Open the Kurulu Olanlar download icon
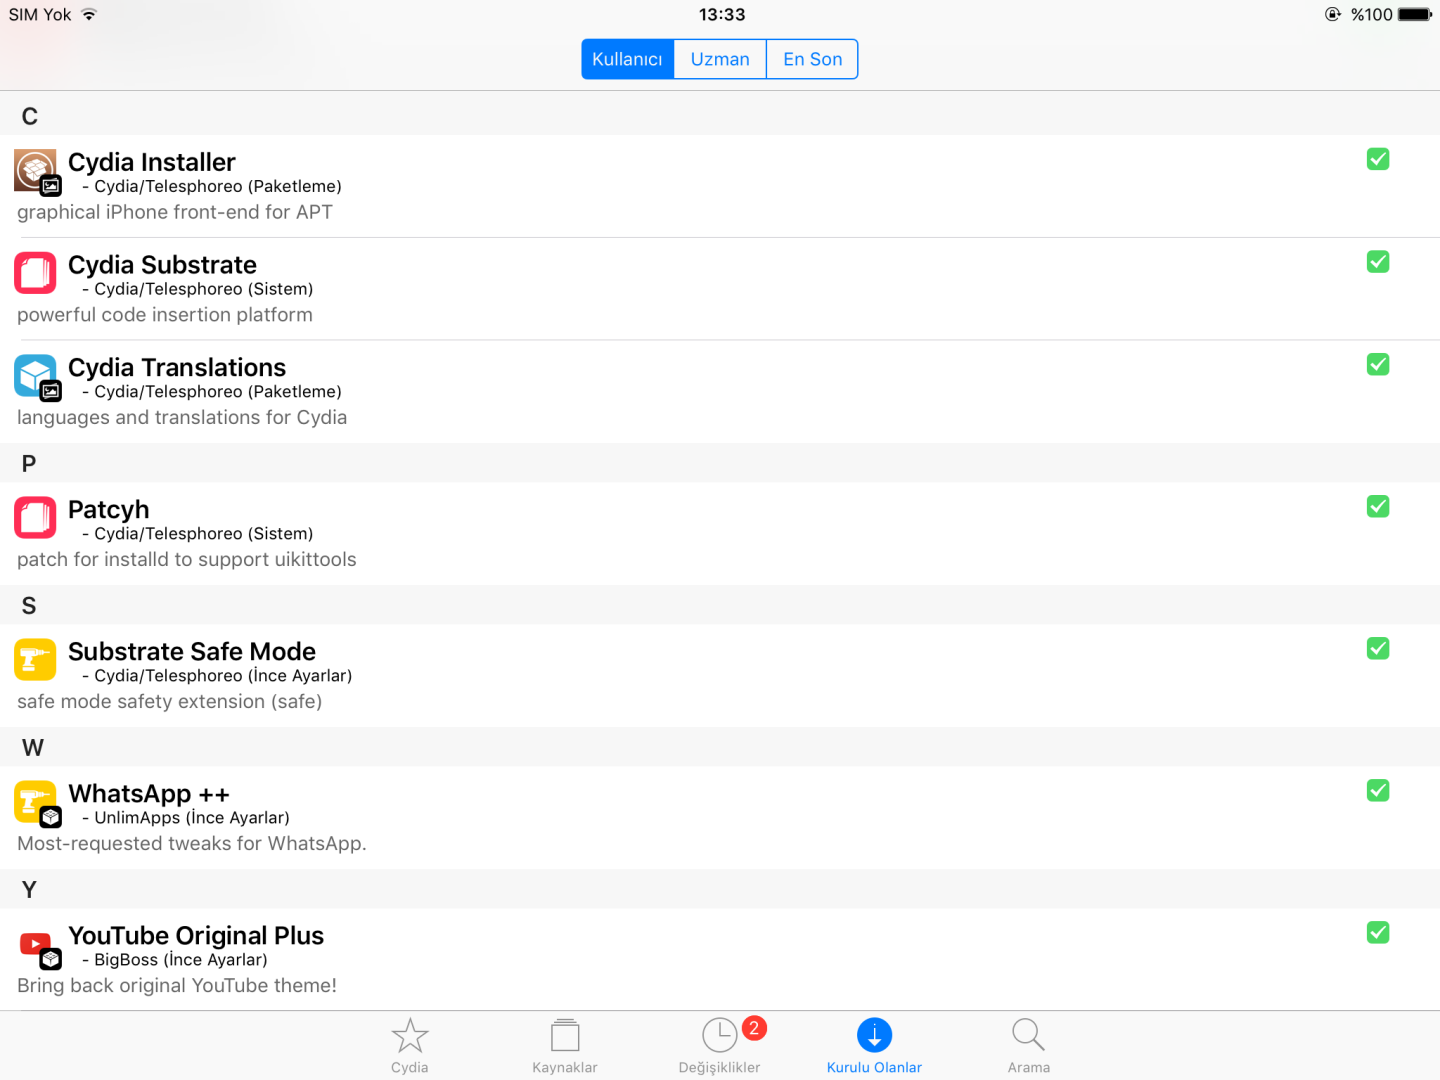Image resolution: width=1440 pixels, height=1080 pixels. (874, 1035)
